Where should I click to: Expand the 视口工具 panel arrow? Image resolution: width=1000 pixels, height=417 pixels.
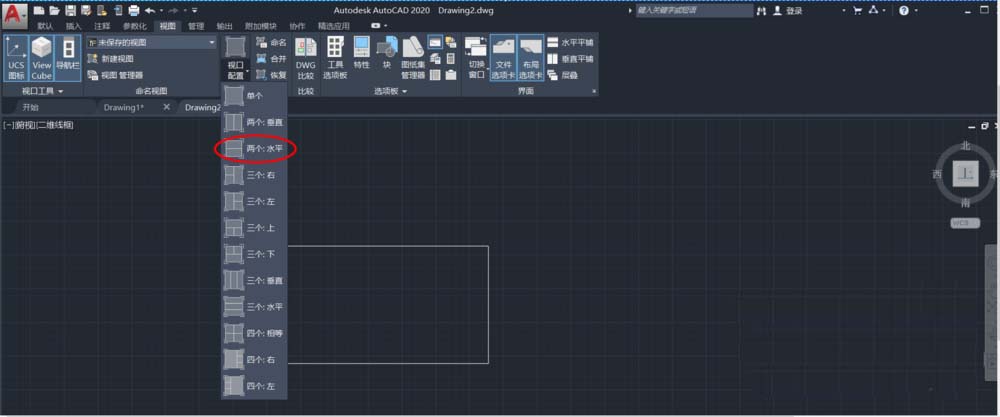61,91
